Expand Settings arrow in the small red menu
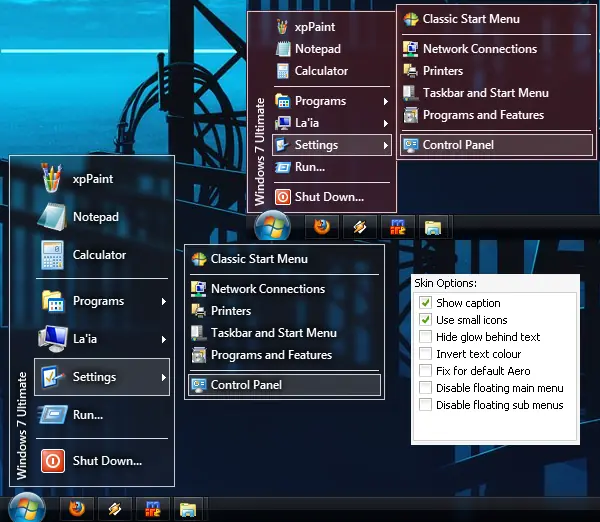The image size is (600, 522). point(386,145)
